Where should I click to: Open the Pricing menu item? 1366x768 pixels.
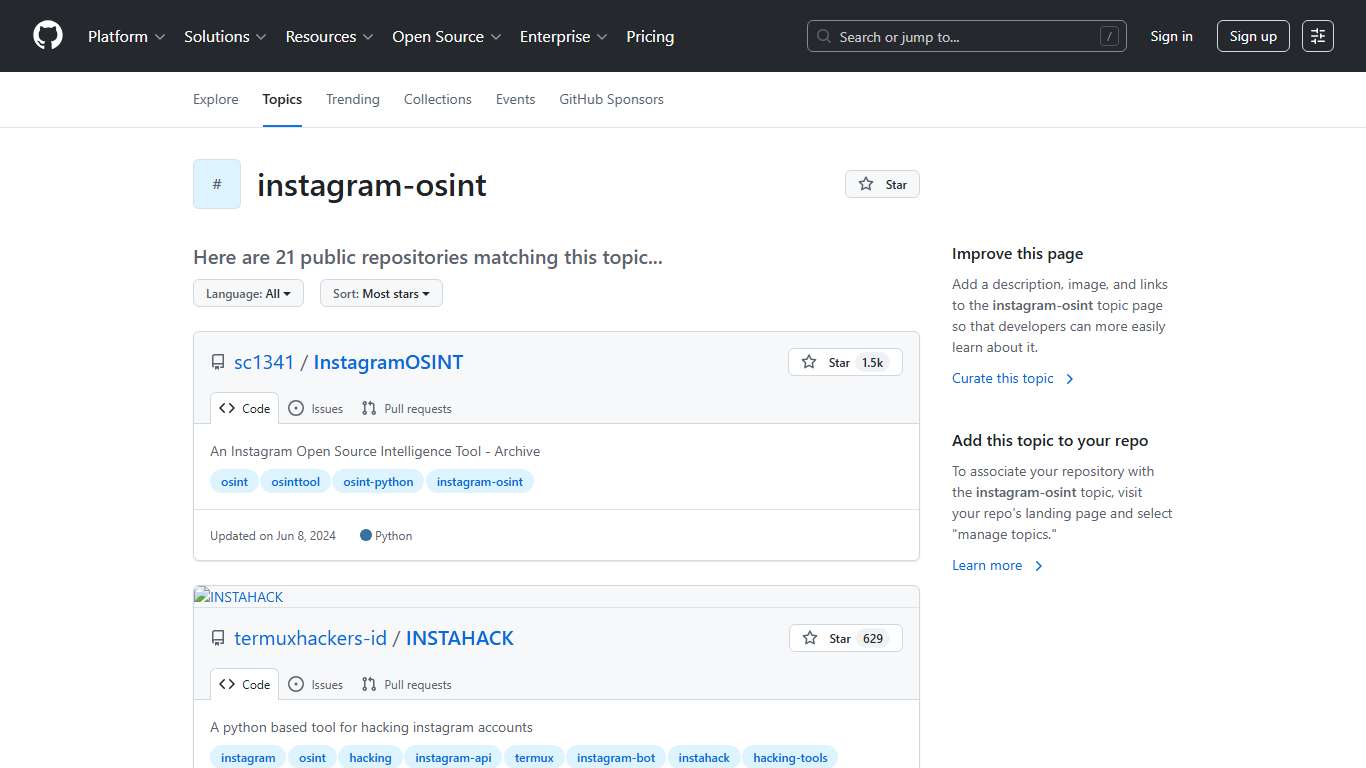click(650, 36)
